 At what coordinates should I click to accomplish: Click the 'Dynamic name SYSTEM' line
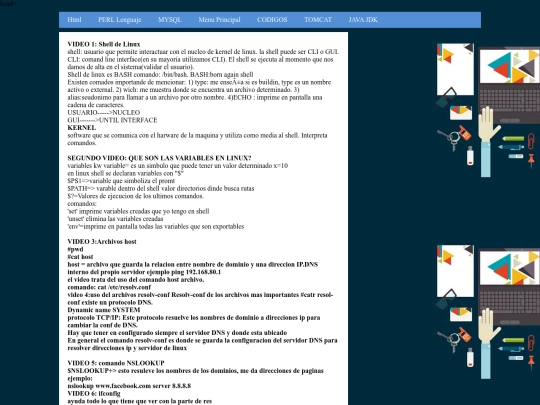pos(104,310)
